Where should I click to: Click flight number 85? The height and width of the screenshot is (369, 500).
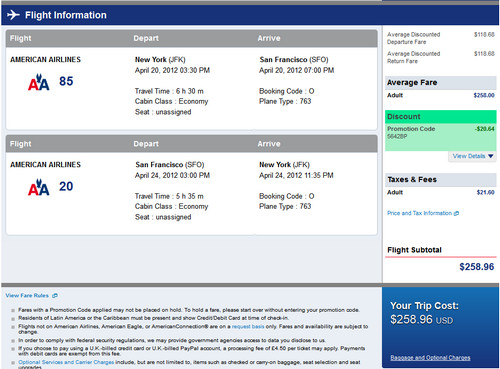[66, 81]
